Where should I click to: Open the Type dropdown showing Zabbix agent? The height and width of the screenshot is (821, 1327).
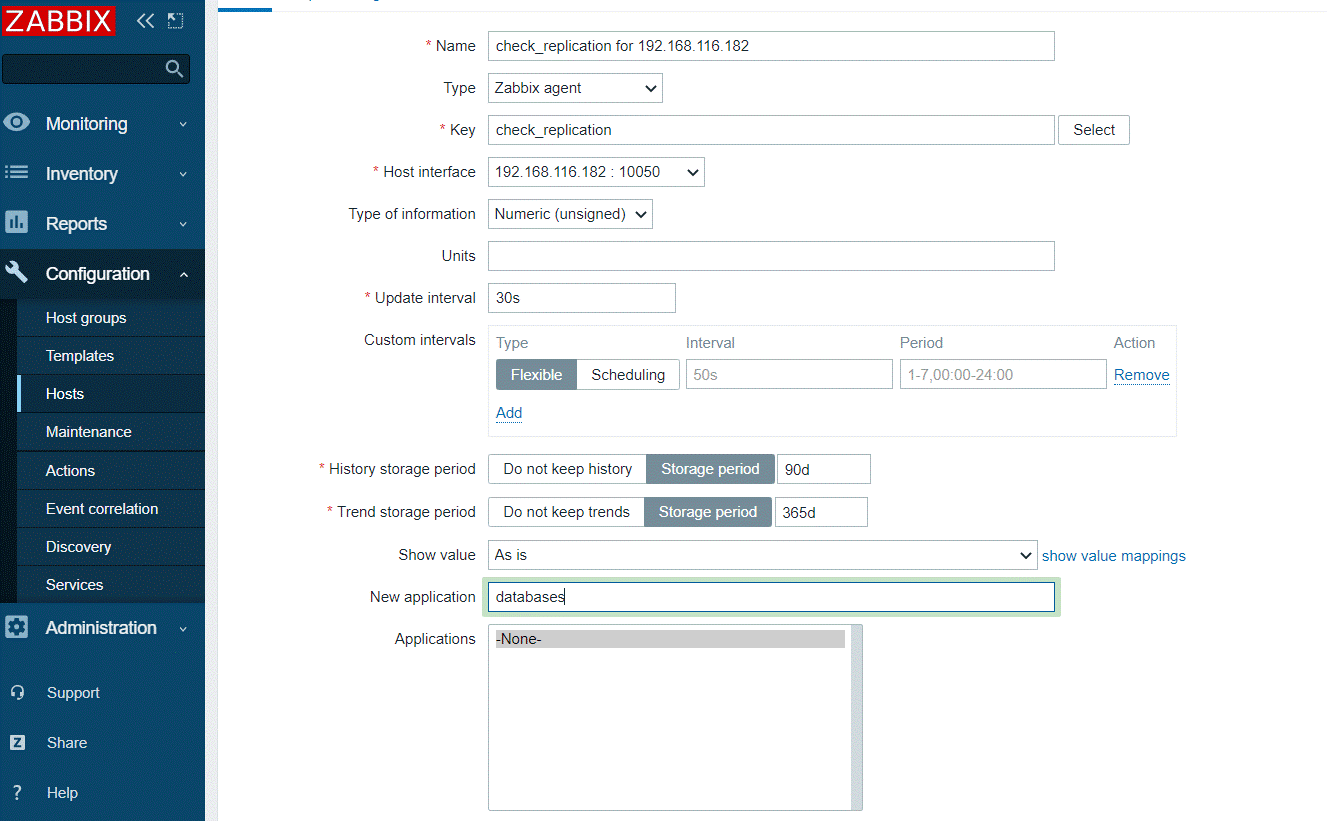pos(575,88)
